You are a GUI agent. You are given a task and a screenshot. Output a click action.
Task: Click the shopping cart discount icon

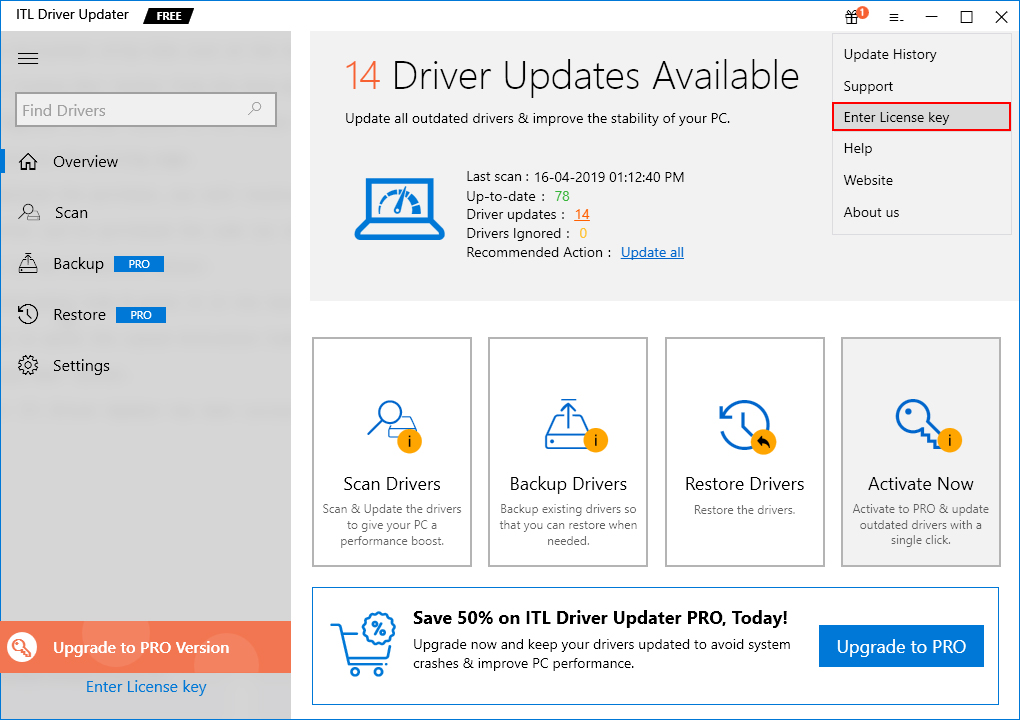click(x=363, y=644)
